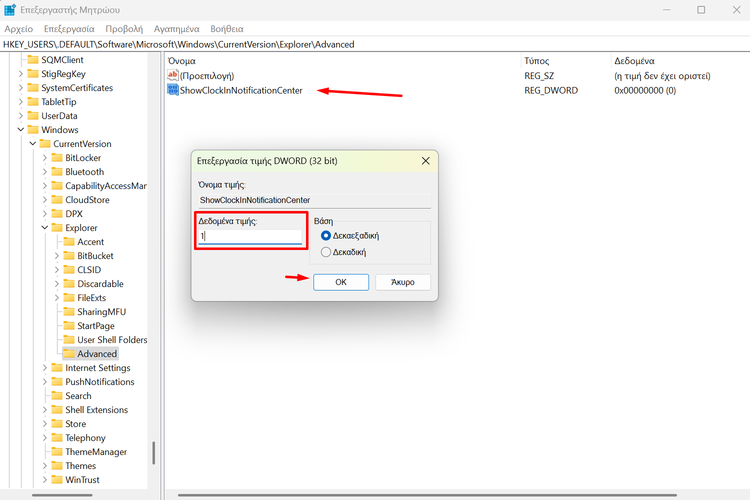Collapse the Explorer tree node
This screenshot has height=500, width=750.
(44, 227)
